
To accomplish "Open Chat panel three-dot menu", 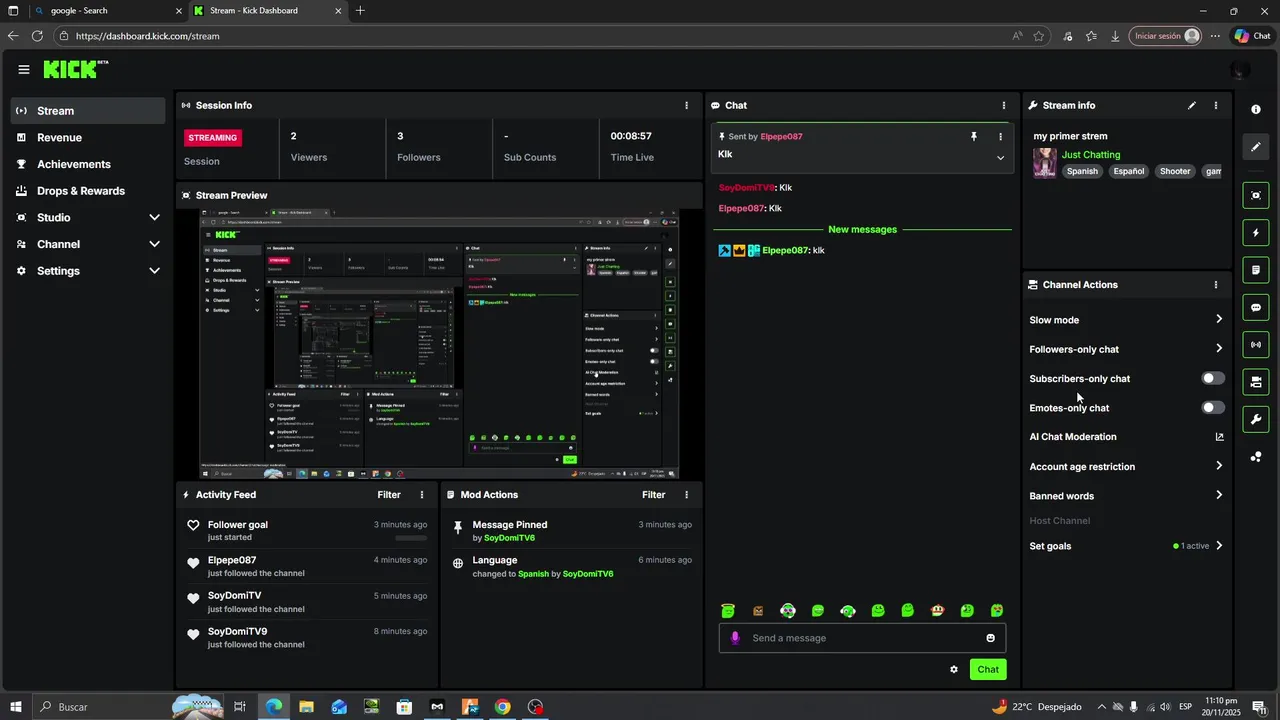I will (1004, 105).
